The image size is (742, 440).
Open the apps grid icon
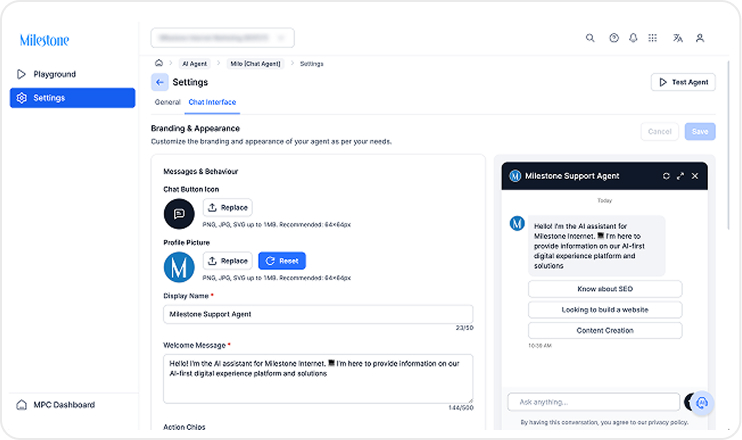tap(653, 38)
